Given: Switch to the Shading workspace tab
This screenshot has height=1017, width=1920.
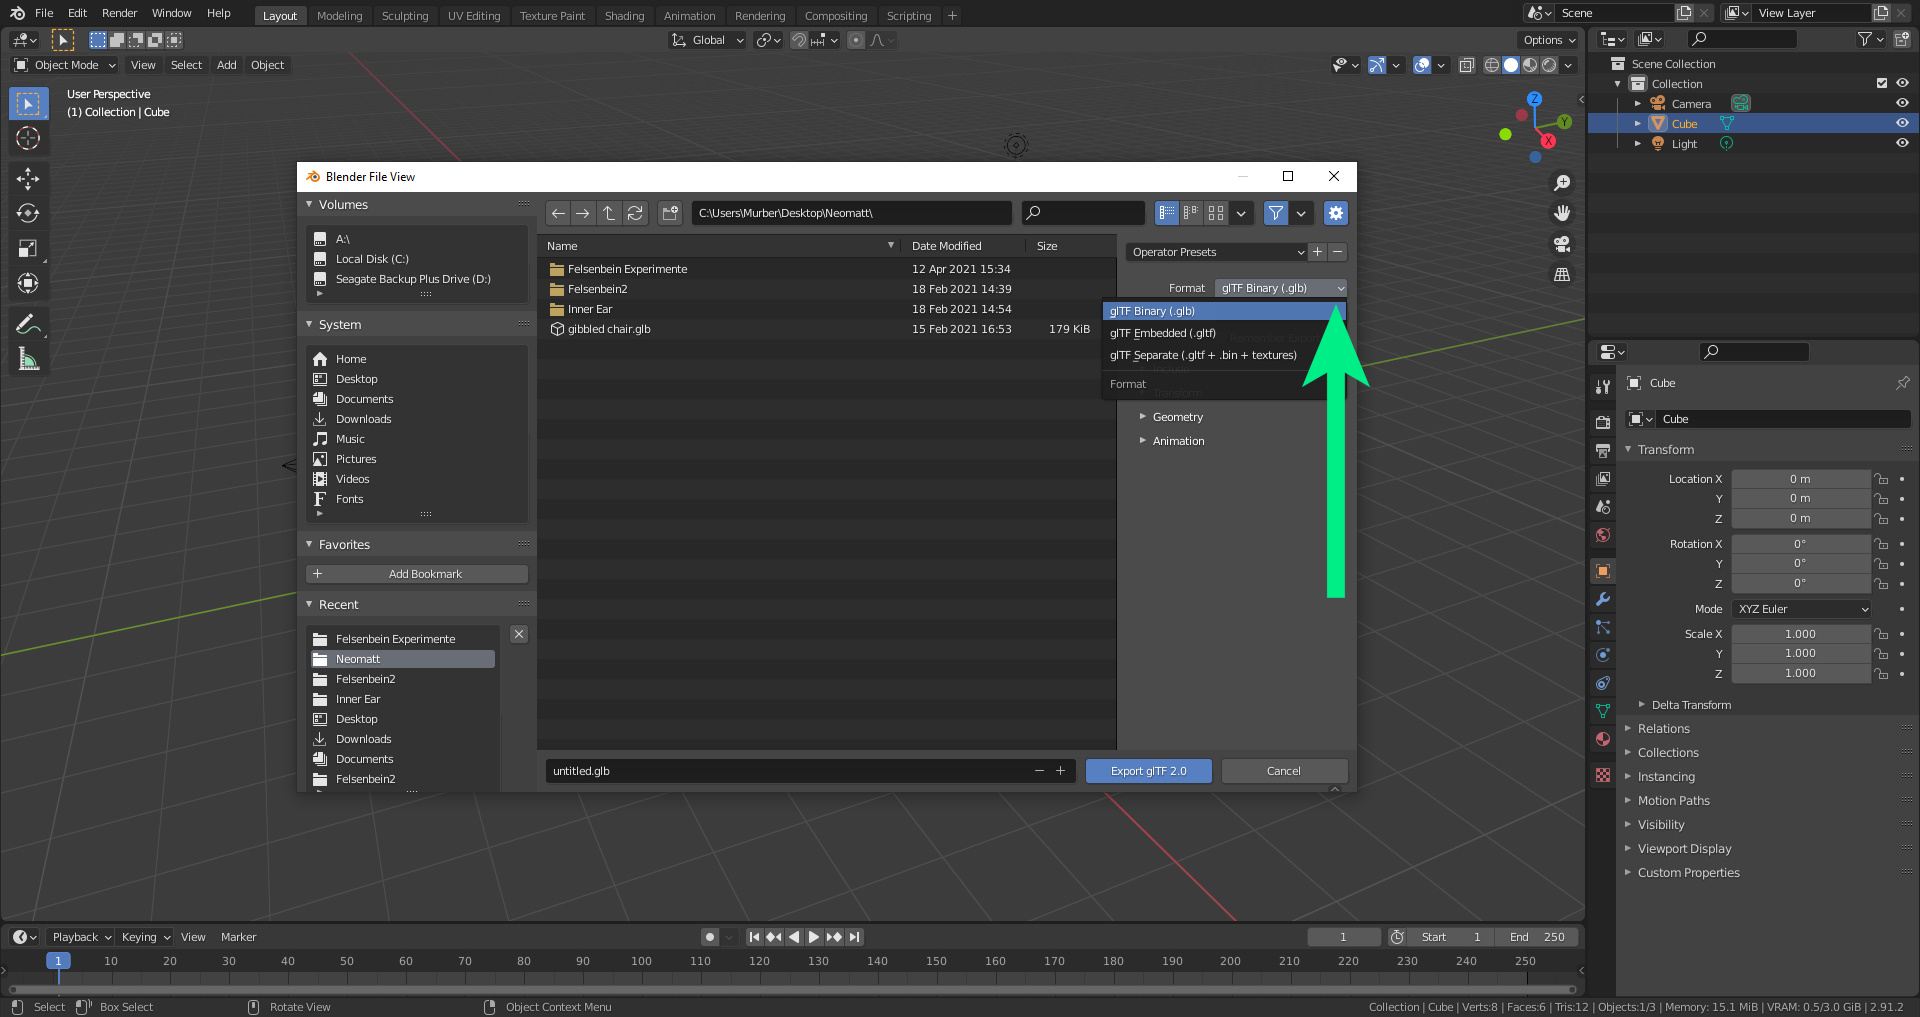Looking at the screenshot, I should [x=624, y=16].
